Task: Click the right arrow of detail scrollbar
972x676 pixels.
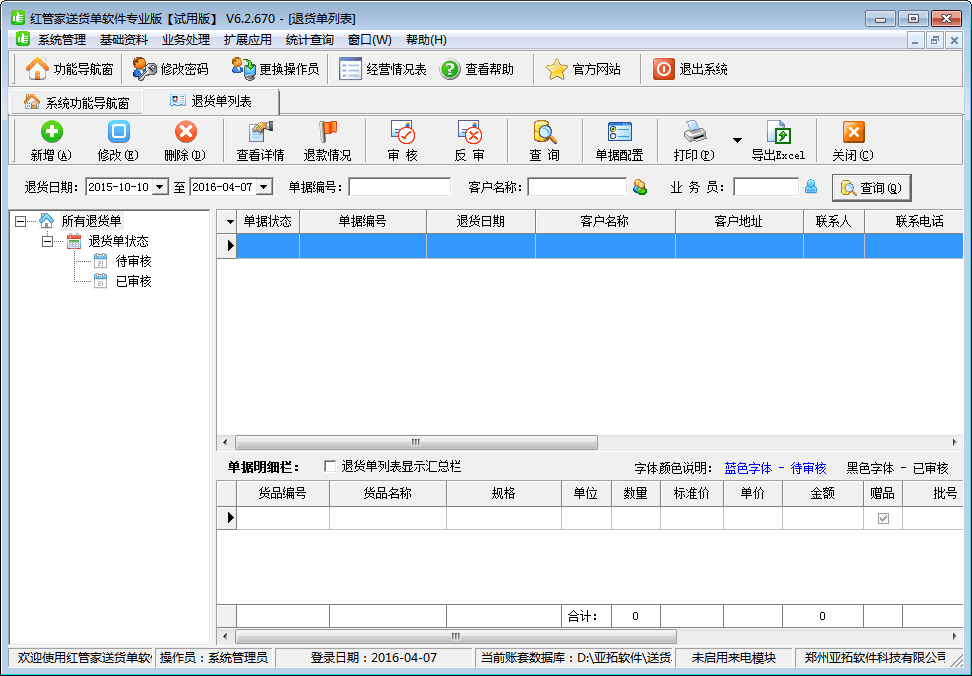Action: point(955,636)
